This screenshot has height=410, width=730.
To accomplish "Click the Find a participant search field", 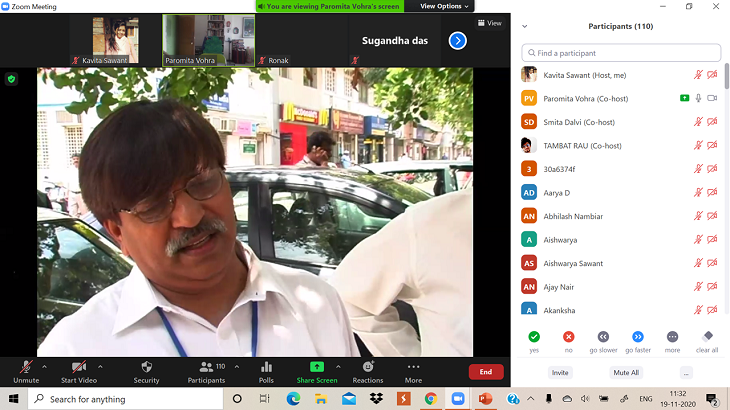I will pyautogui.click(x=621, y=53).
